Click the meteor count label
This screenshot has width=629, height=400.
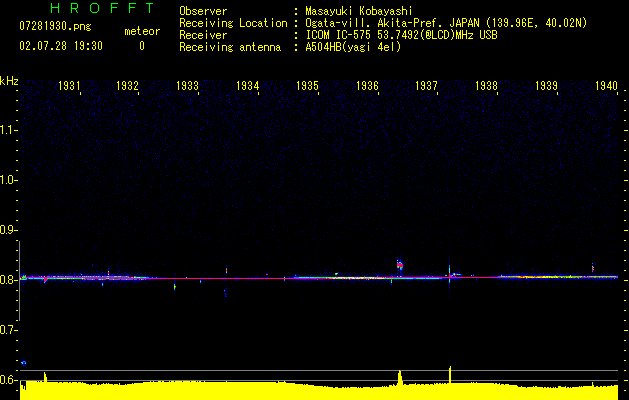(x=142, y=31)
